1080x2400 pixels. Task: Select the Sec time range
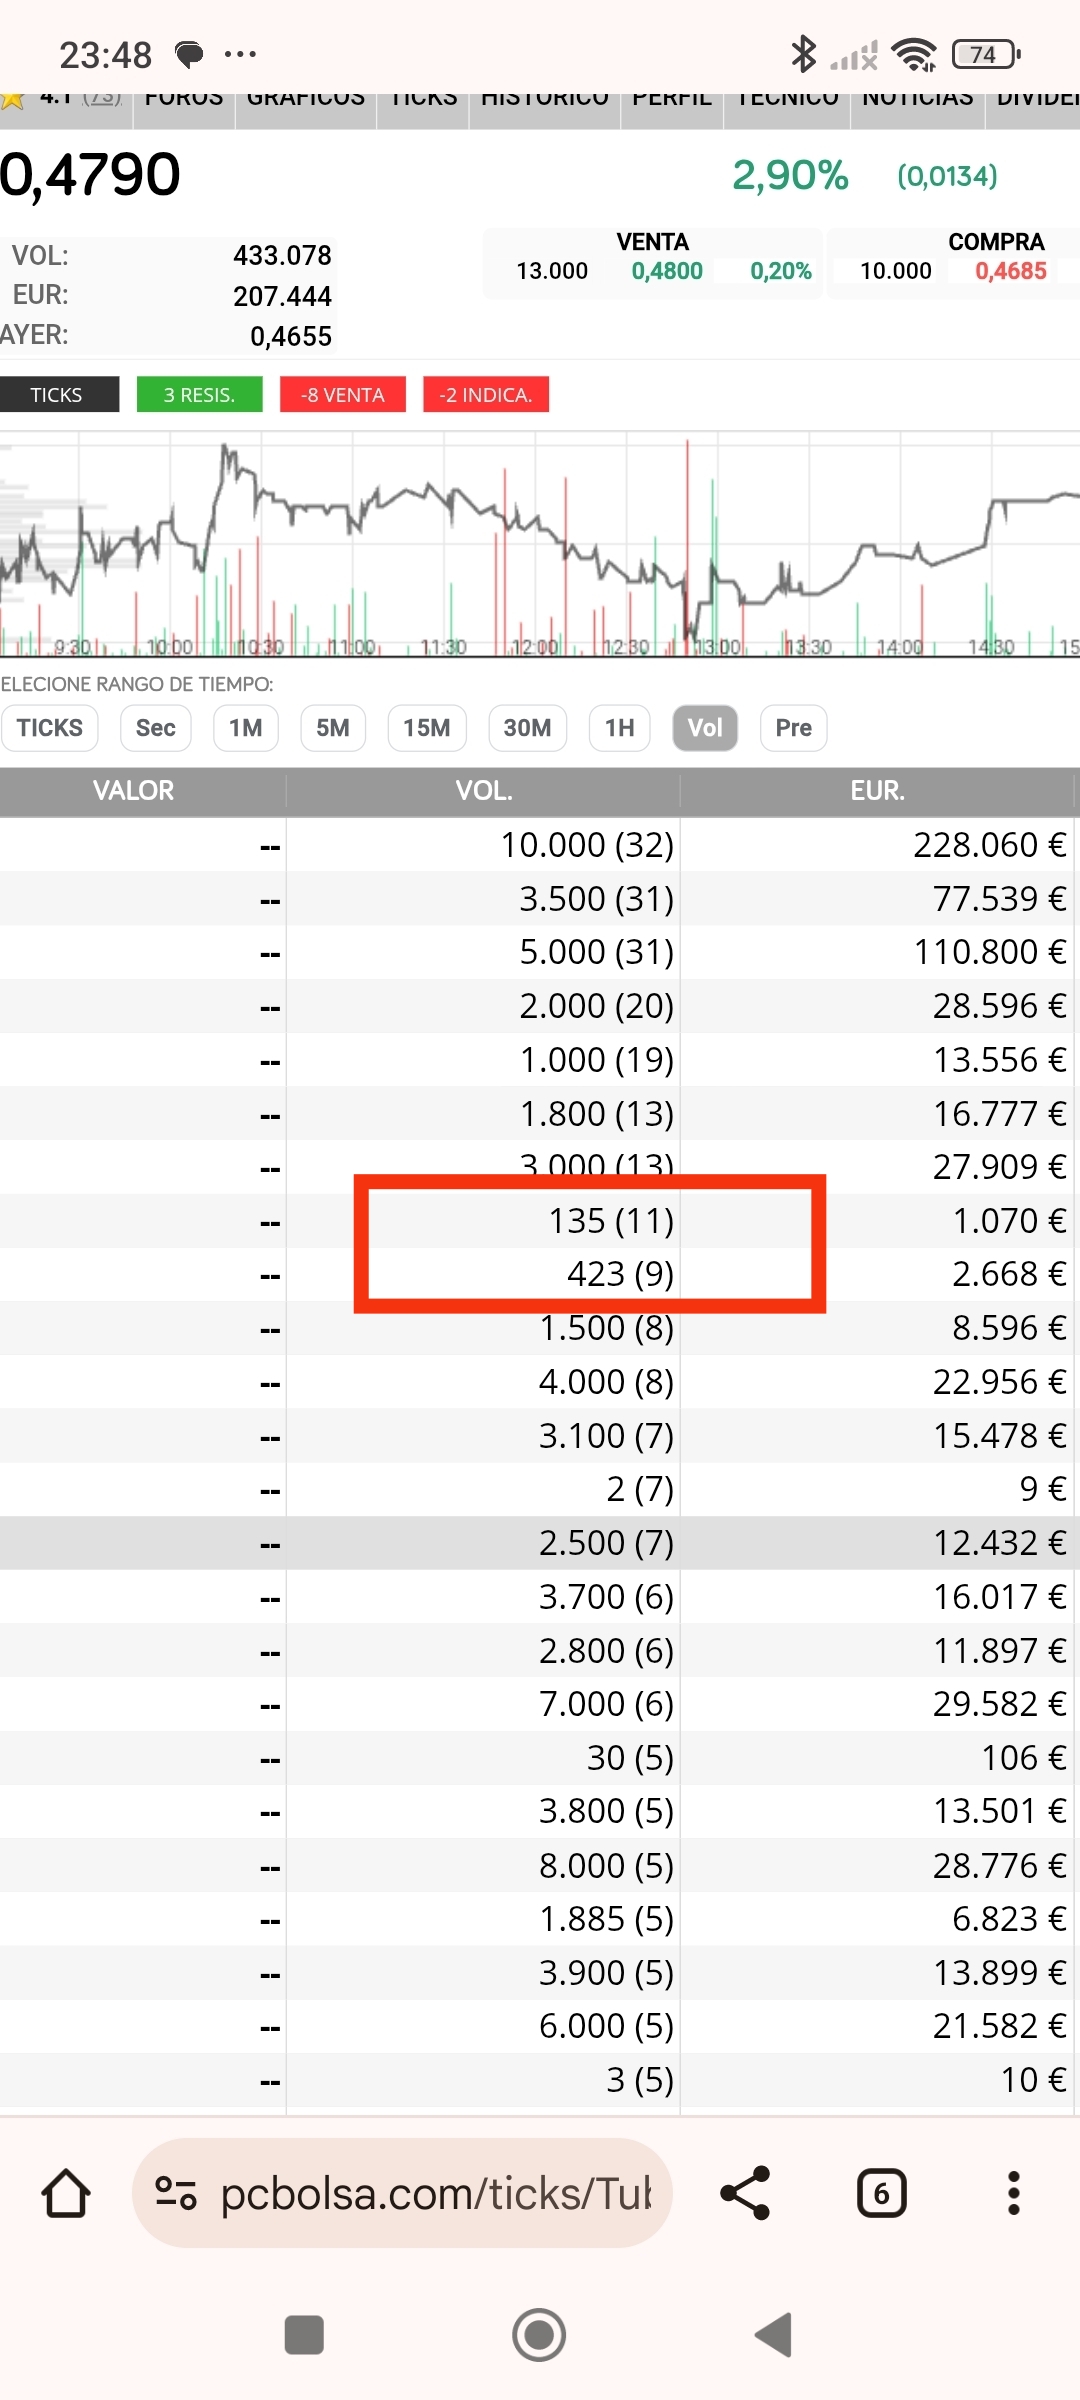point(156,728)
